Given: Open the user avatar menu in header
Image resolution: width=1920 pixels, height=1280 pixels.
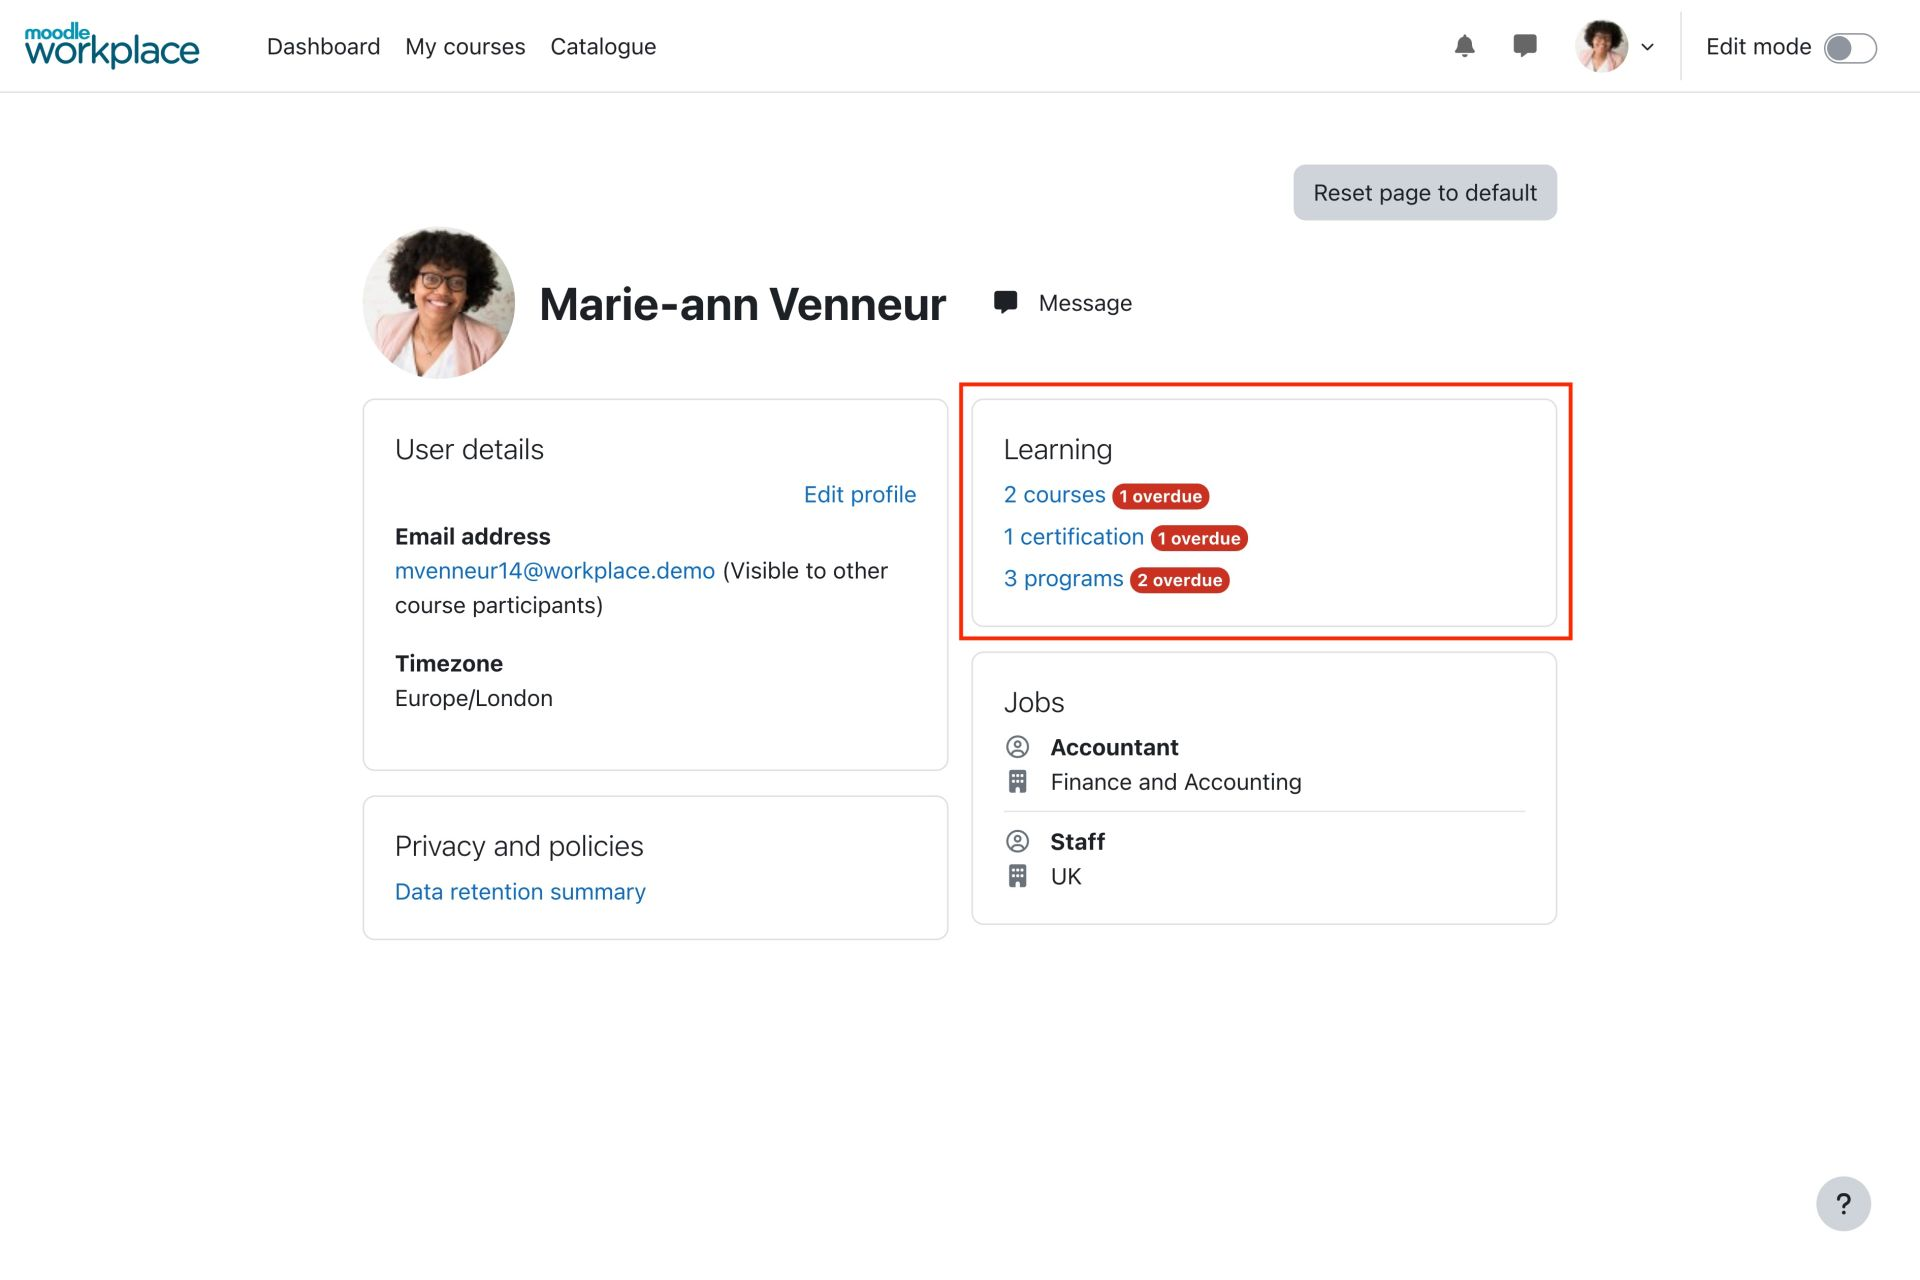Looking at the screenshot, I should pos(1601,46).
